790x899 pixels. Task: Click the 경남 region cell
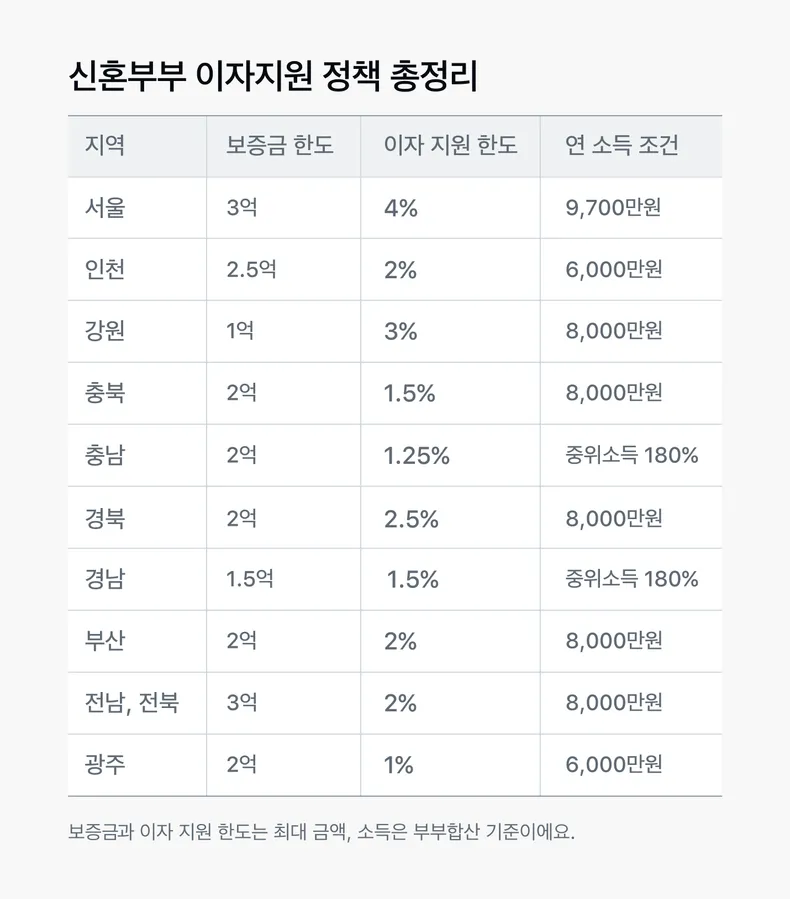[x=137, y=579]
